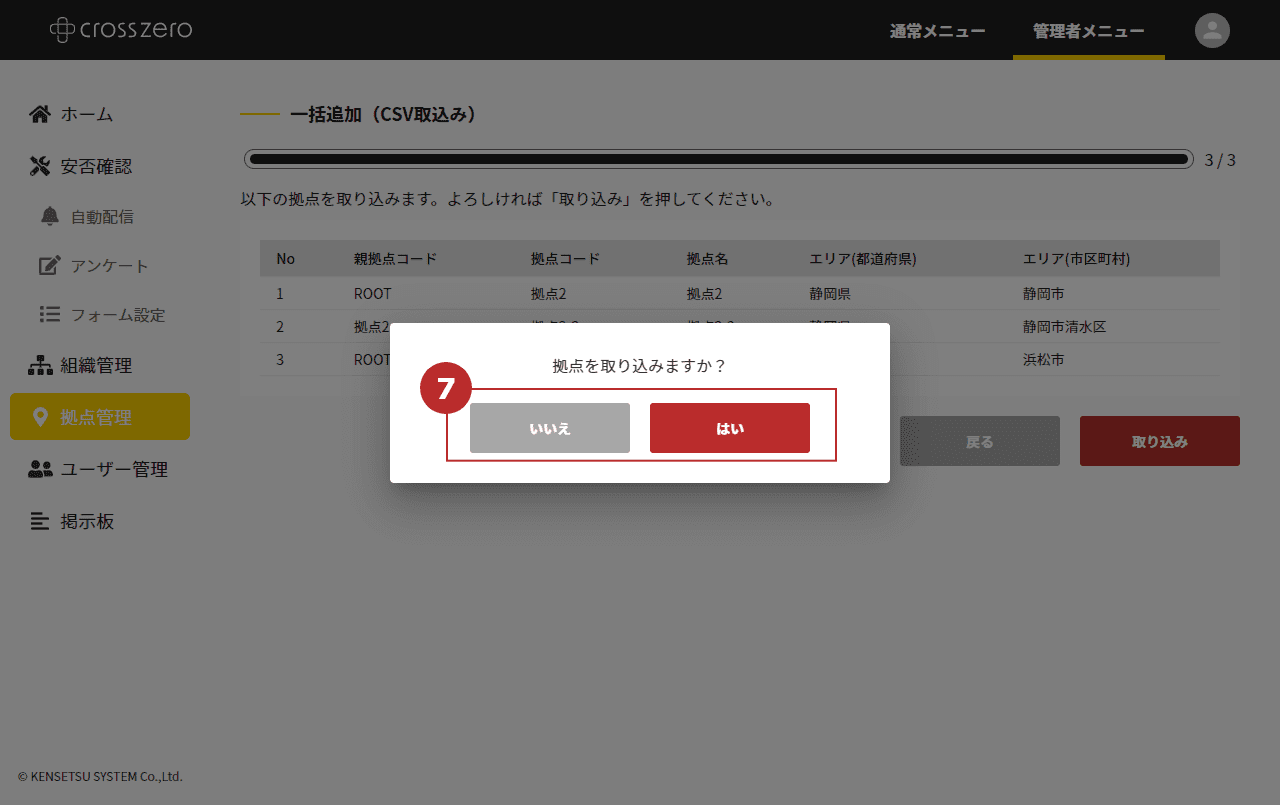Click the 拠点名 column header

[707, 259]
